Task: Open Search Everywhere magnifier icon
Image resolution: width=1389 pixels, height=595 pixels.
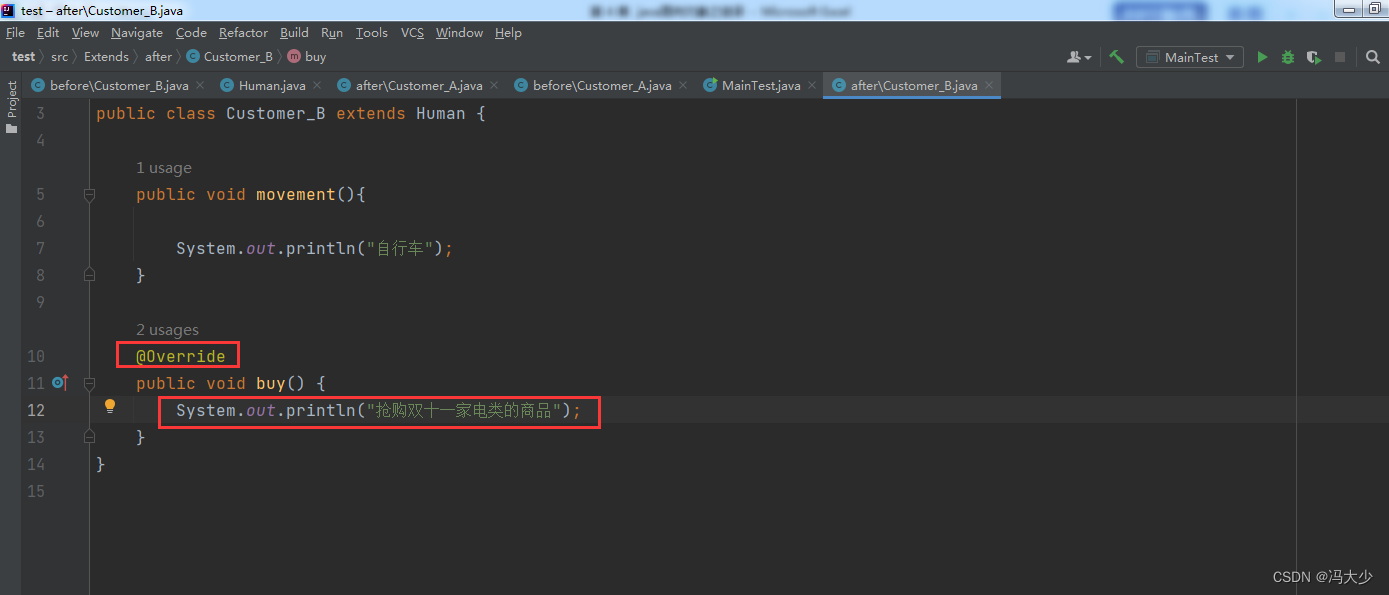Action: [1373, 57]
